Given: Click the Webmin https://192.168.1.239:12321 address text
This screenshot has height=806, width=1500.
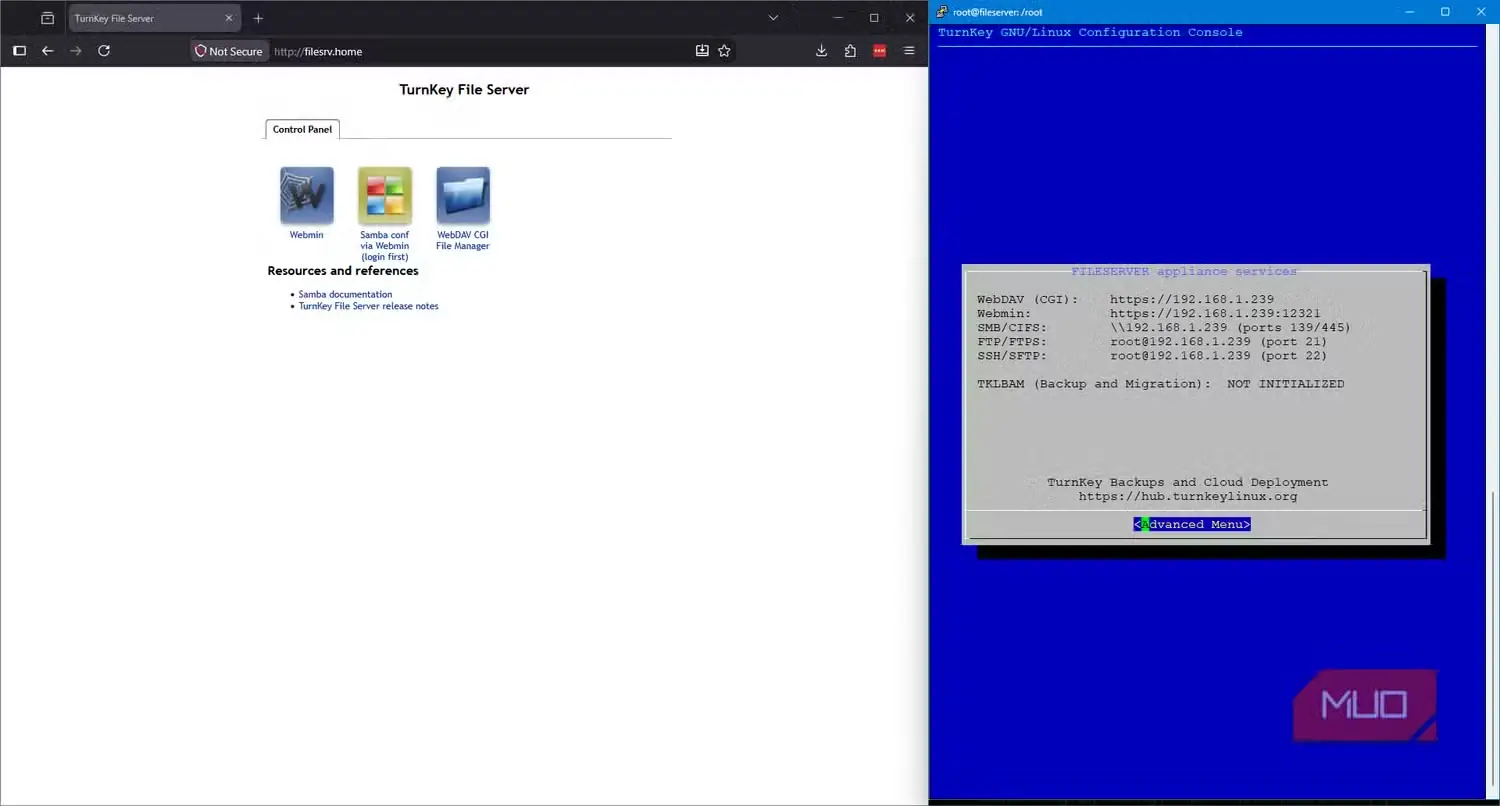Looking at the screenshot, I should coord(1215,313).
